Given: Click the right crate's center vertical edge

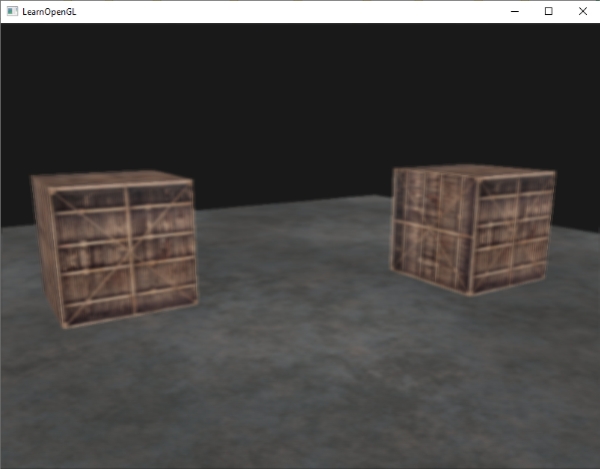Looking at the screenshot, I should (474, 238).
